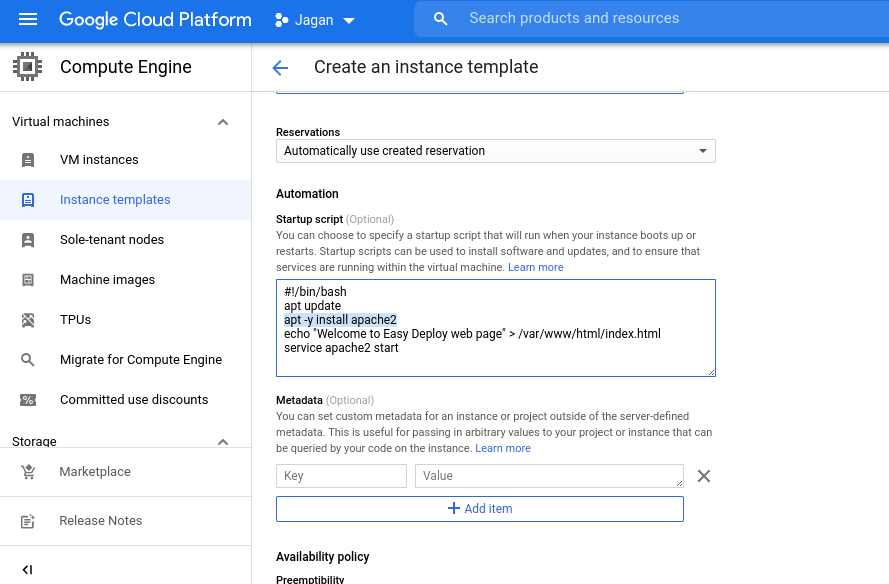Click the Release Notes icon
The height and width of the screenshot is (584, 889).
[x=28, y=521]
